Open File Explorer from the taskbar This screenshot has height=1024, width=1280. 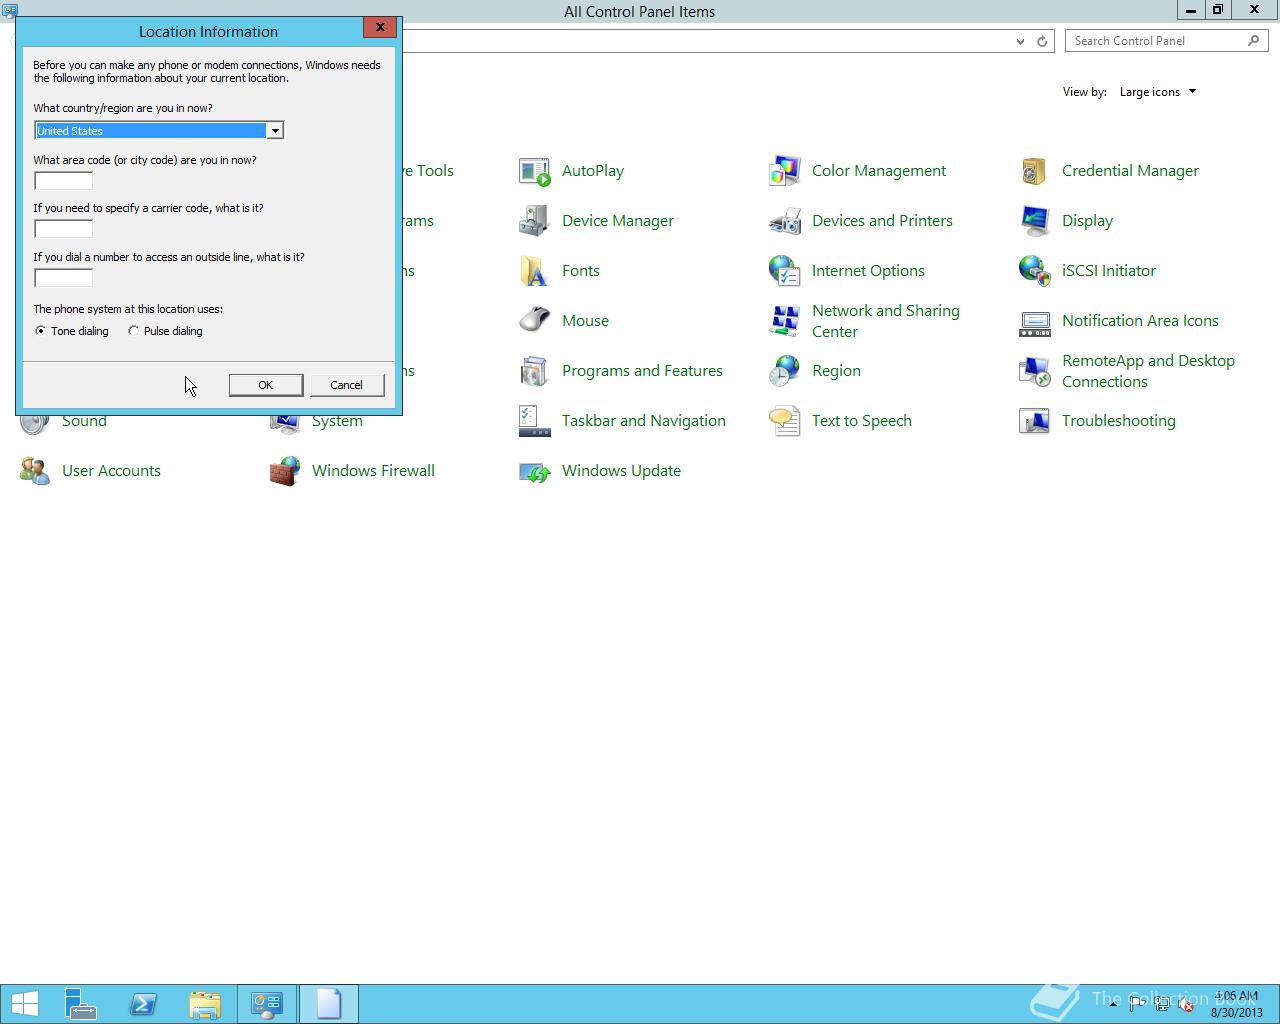coord(205,1004)
